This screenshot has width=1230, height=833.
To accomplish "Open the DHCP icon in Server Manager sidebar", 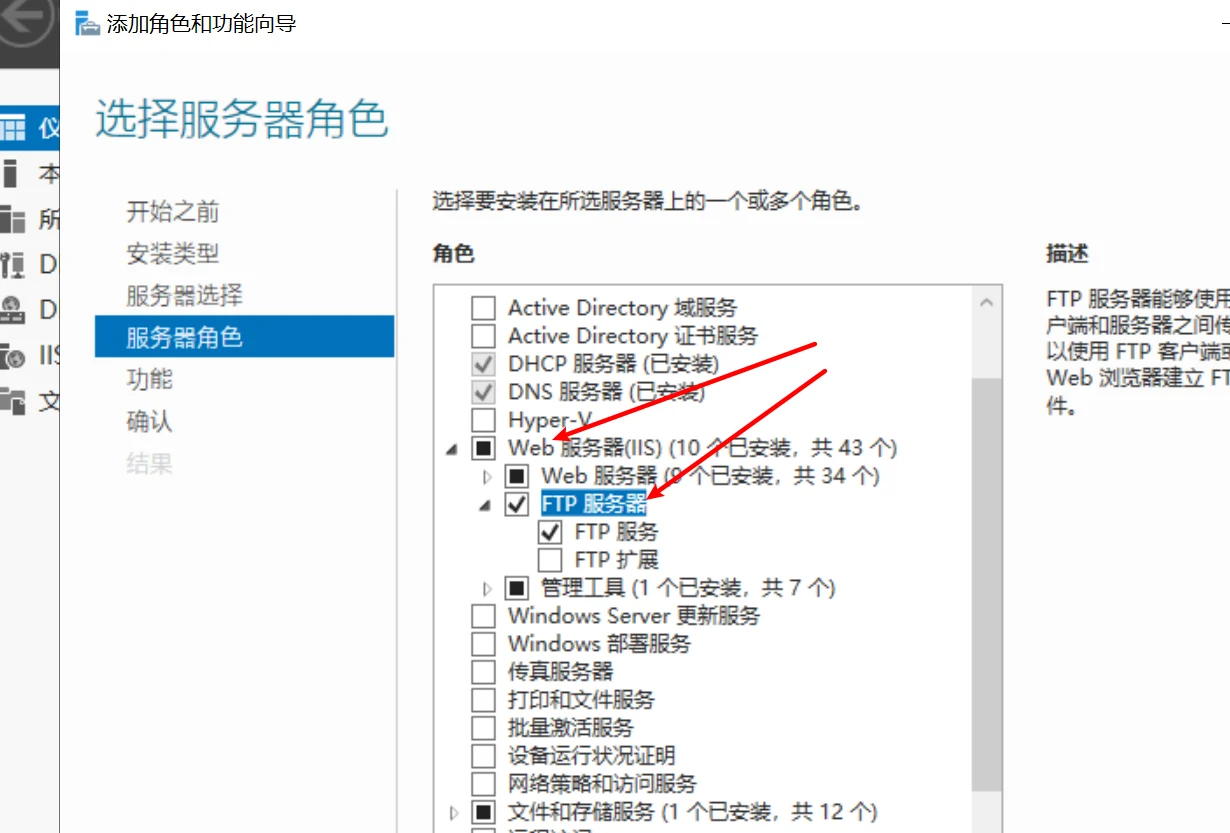I will coord(13,264).
